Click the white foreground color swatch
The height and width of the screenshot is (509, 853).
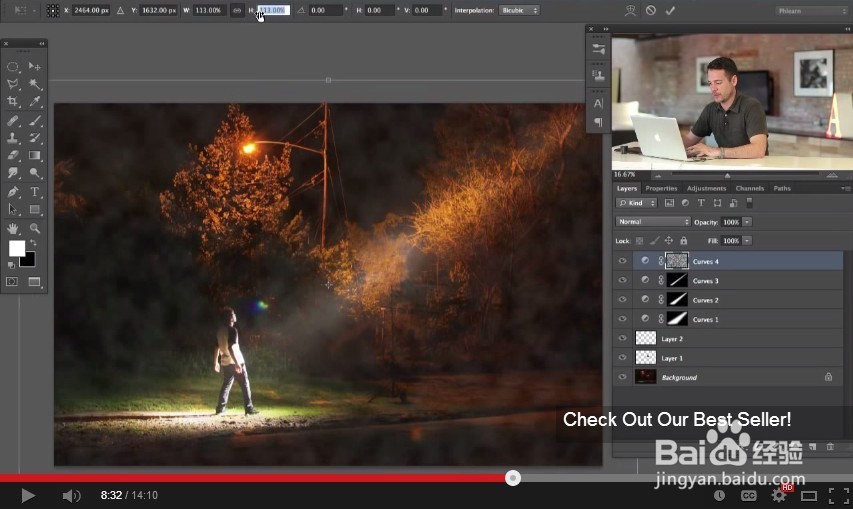(16, 248)
